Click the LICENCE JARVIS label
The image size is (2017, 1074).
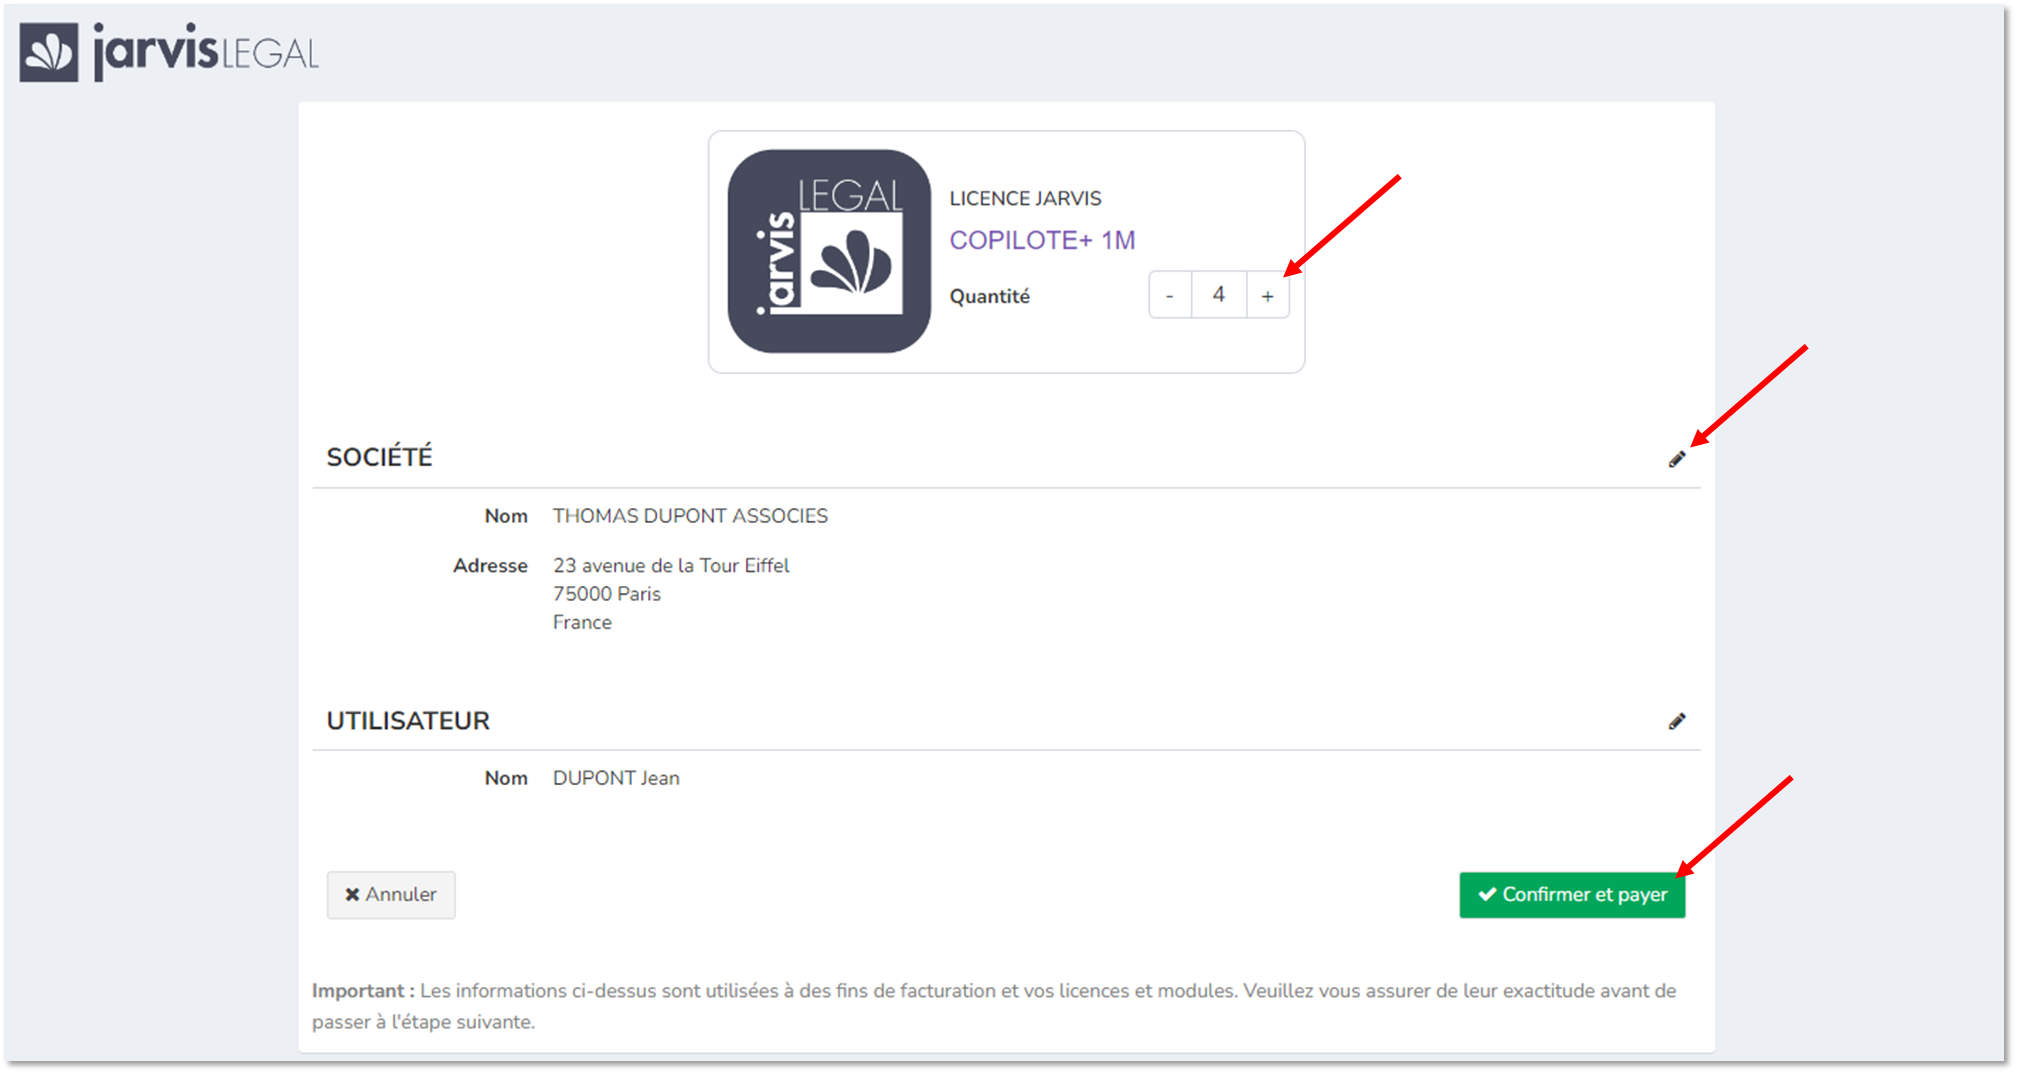[x=1025, y=198]
